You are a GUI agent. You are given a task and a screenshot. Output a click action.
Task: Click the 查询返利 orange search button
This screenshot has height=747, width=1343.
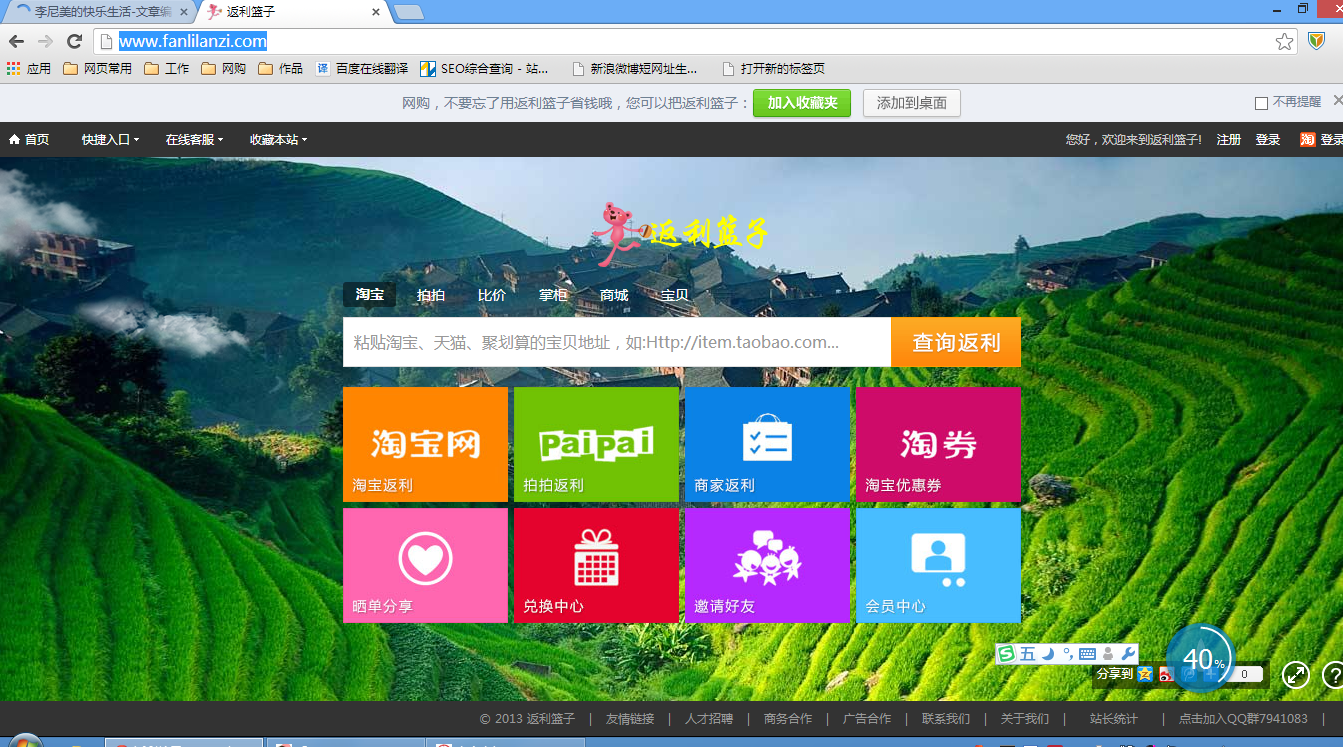956,343
